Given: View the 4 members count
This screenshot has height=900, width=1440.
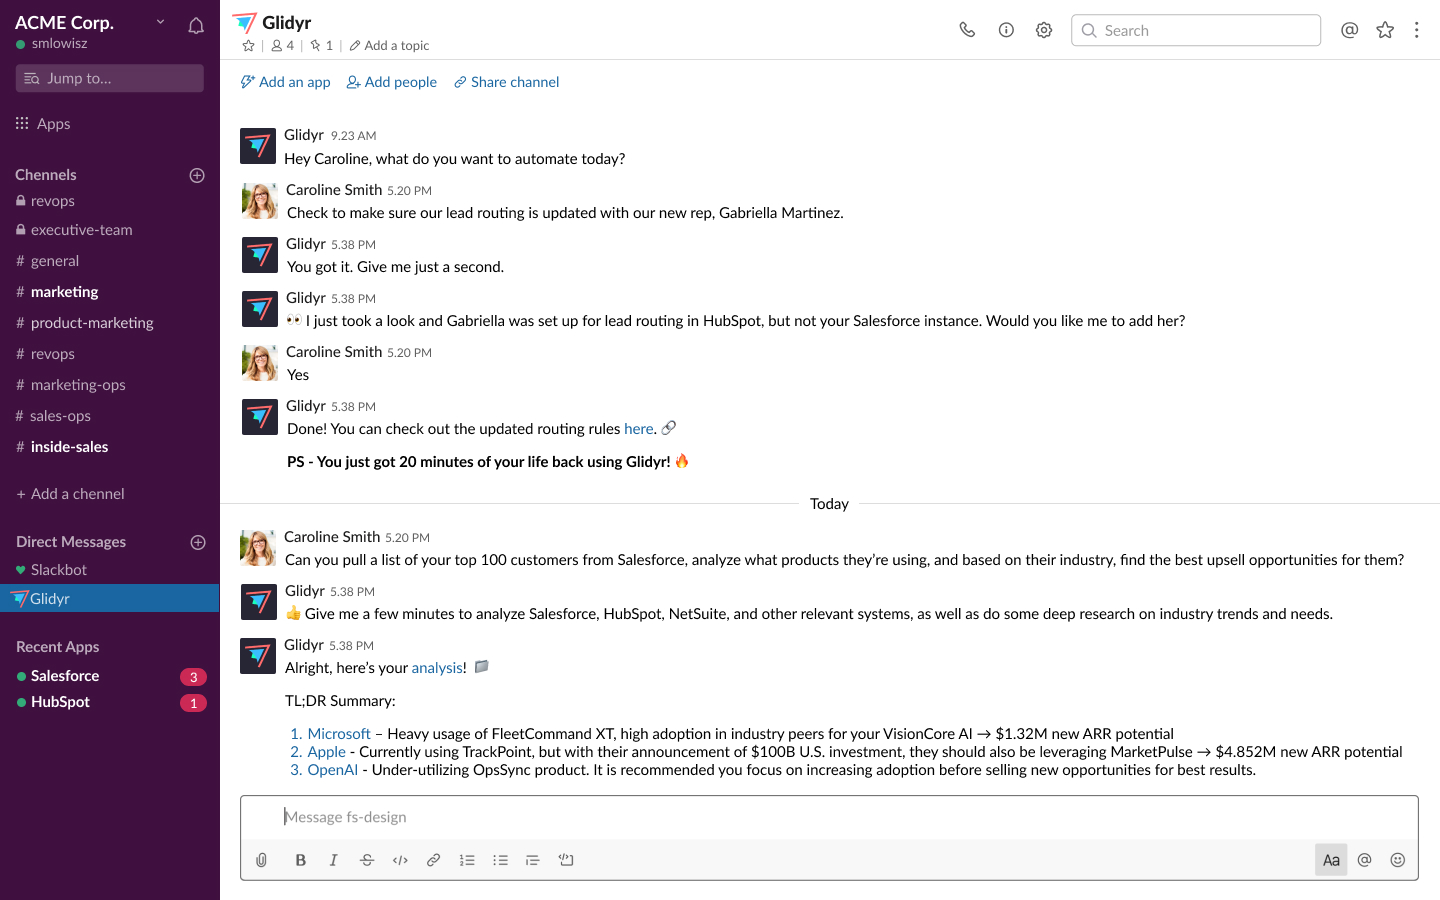Looking at the screenshot, I should (x=282, y=45).
